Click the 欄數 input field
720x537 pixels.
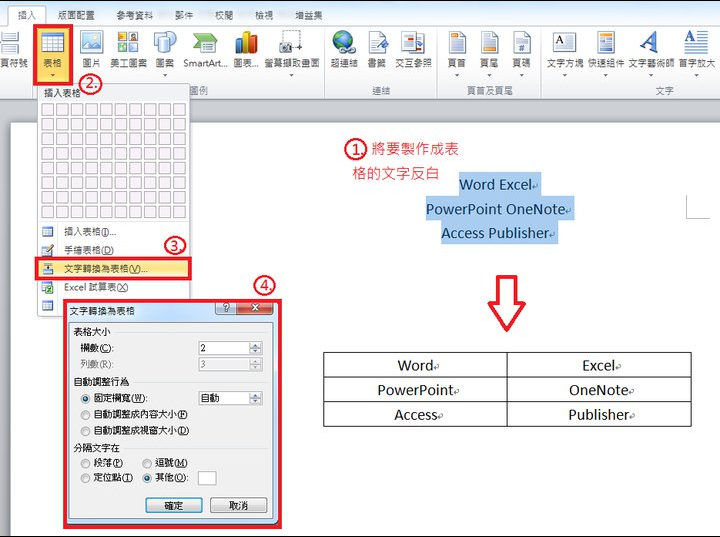click(x=224, y=348)
